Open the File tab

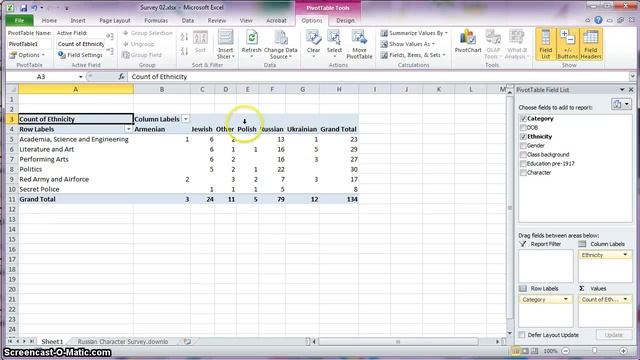[x=19, y=20]
